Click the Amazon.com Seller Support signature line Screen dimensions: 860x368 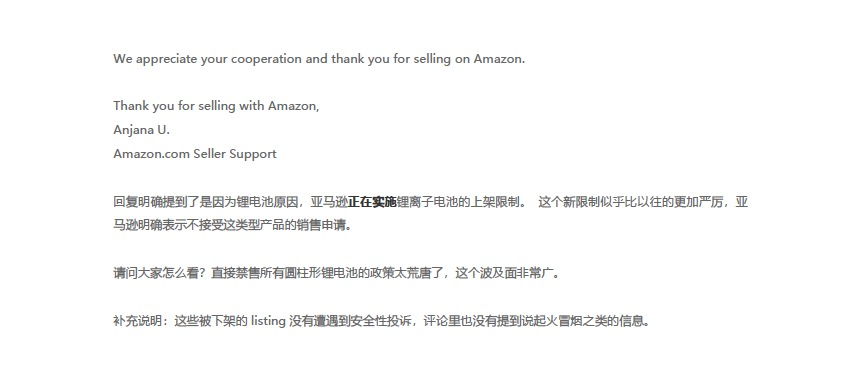tap(195, 154)
